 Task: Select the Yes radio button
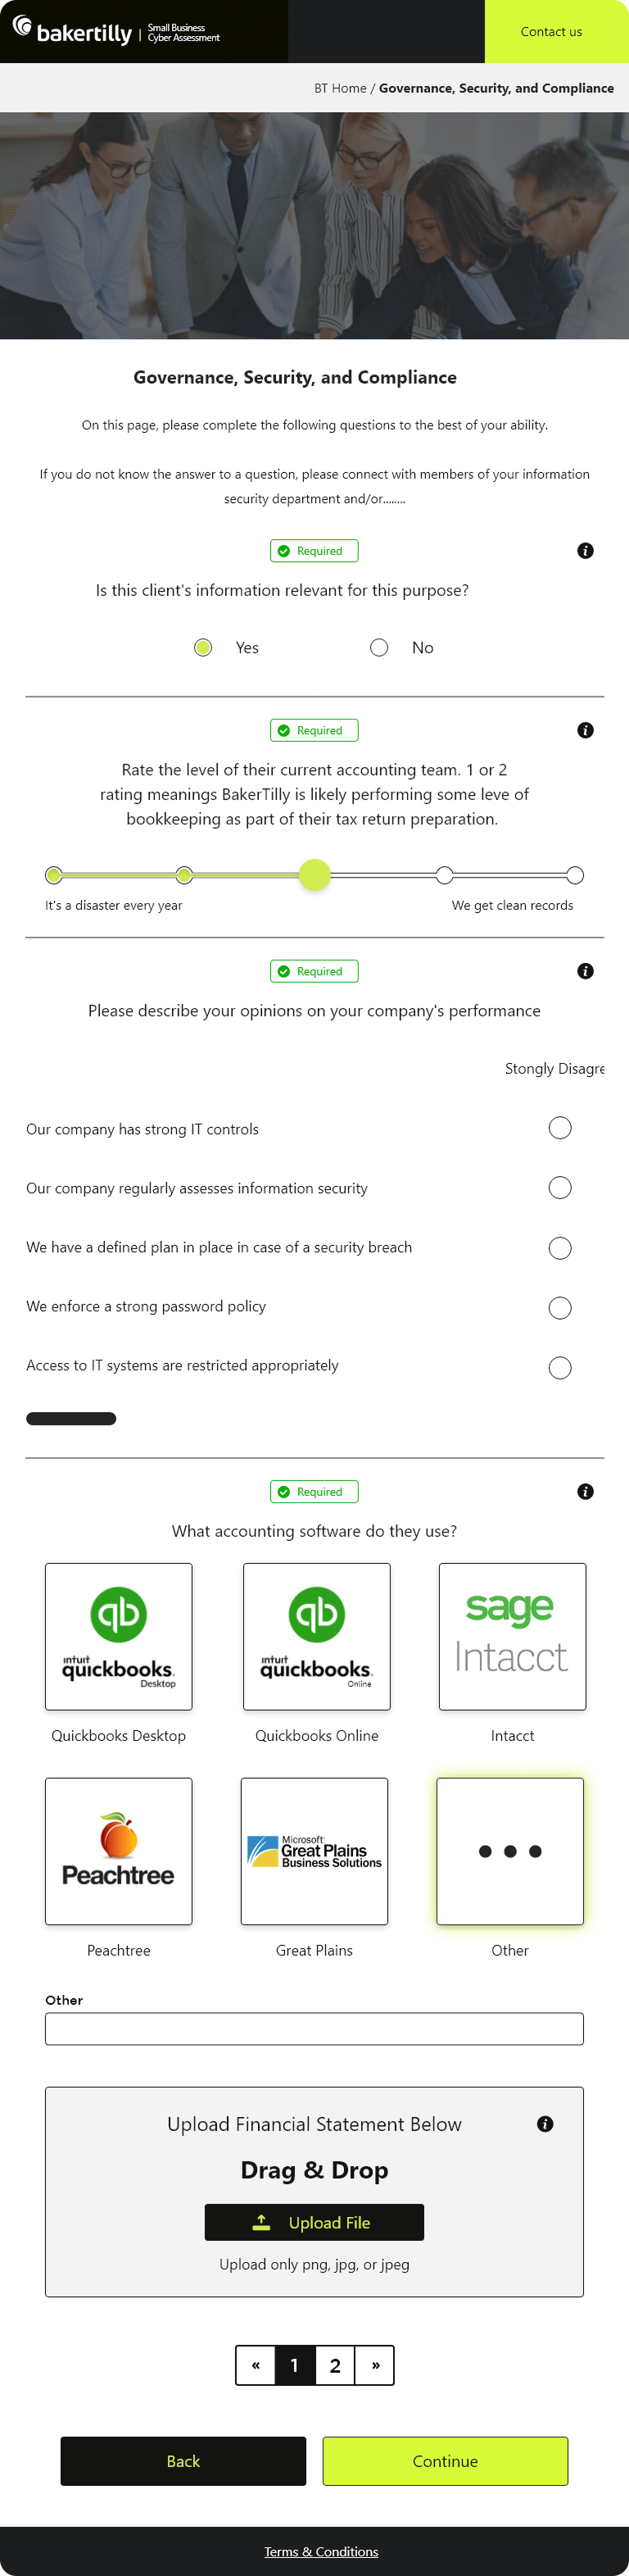(203, 647)
